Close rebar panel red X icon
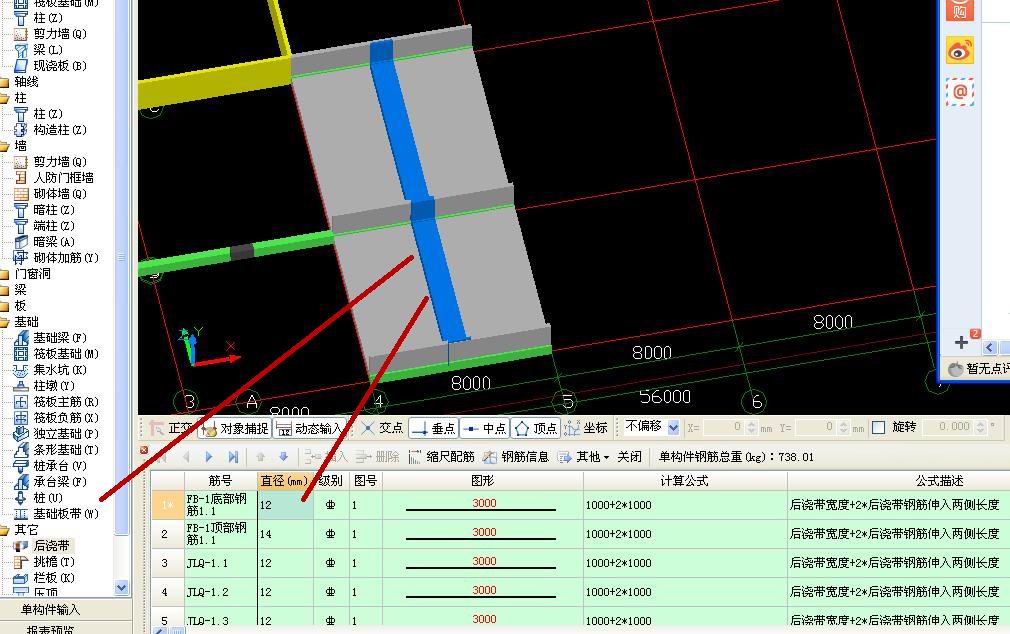Screen dimensions: 1010x634 pos(144,450)
